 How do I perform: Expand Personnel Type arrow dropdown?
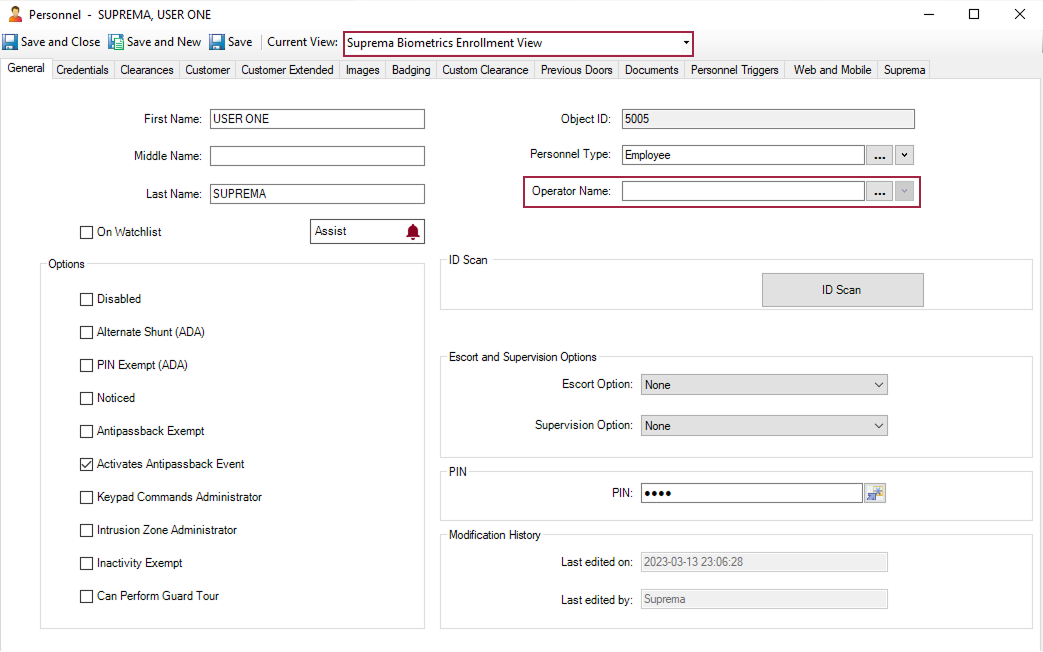coord(904,156)
